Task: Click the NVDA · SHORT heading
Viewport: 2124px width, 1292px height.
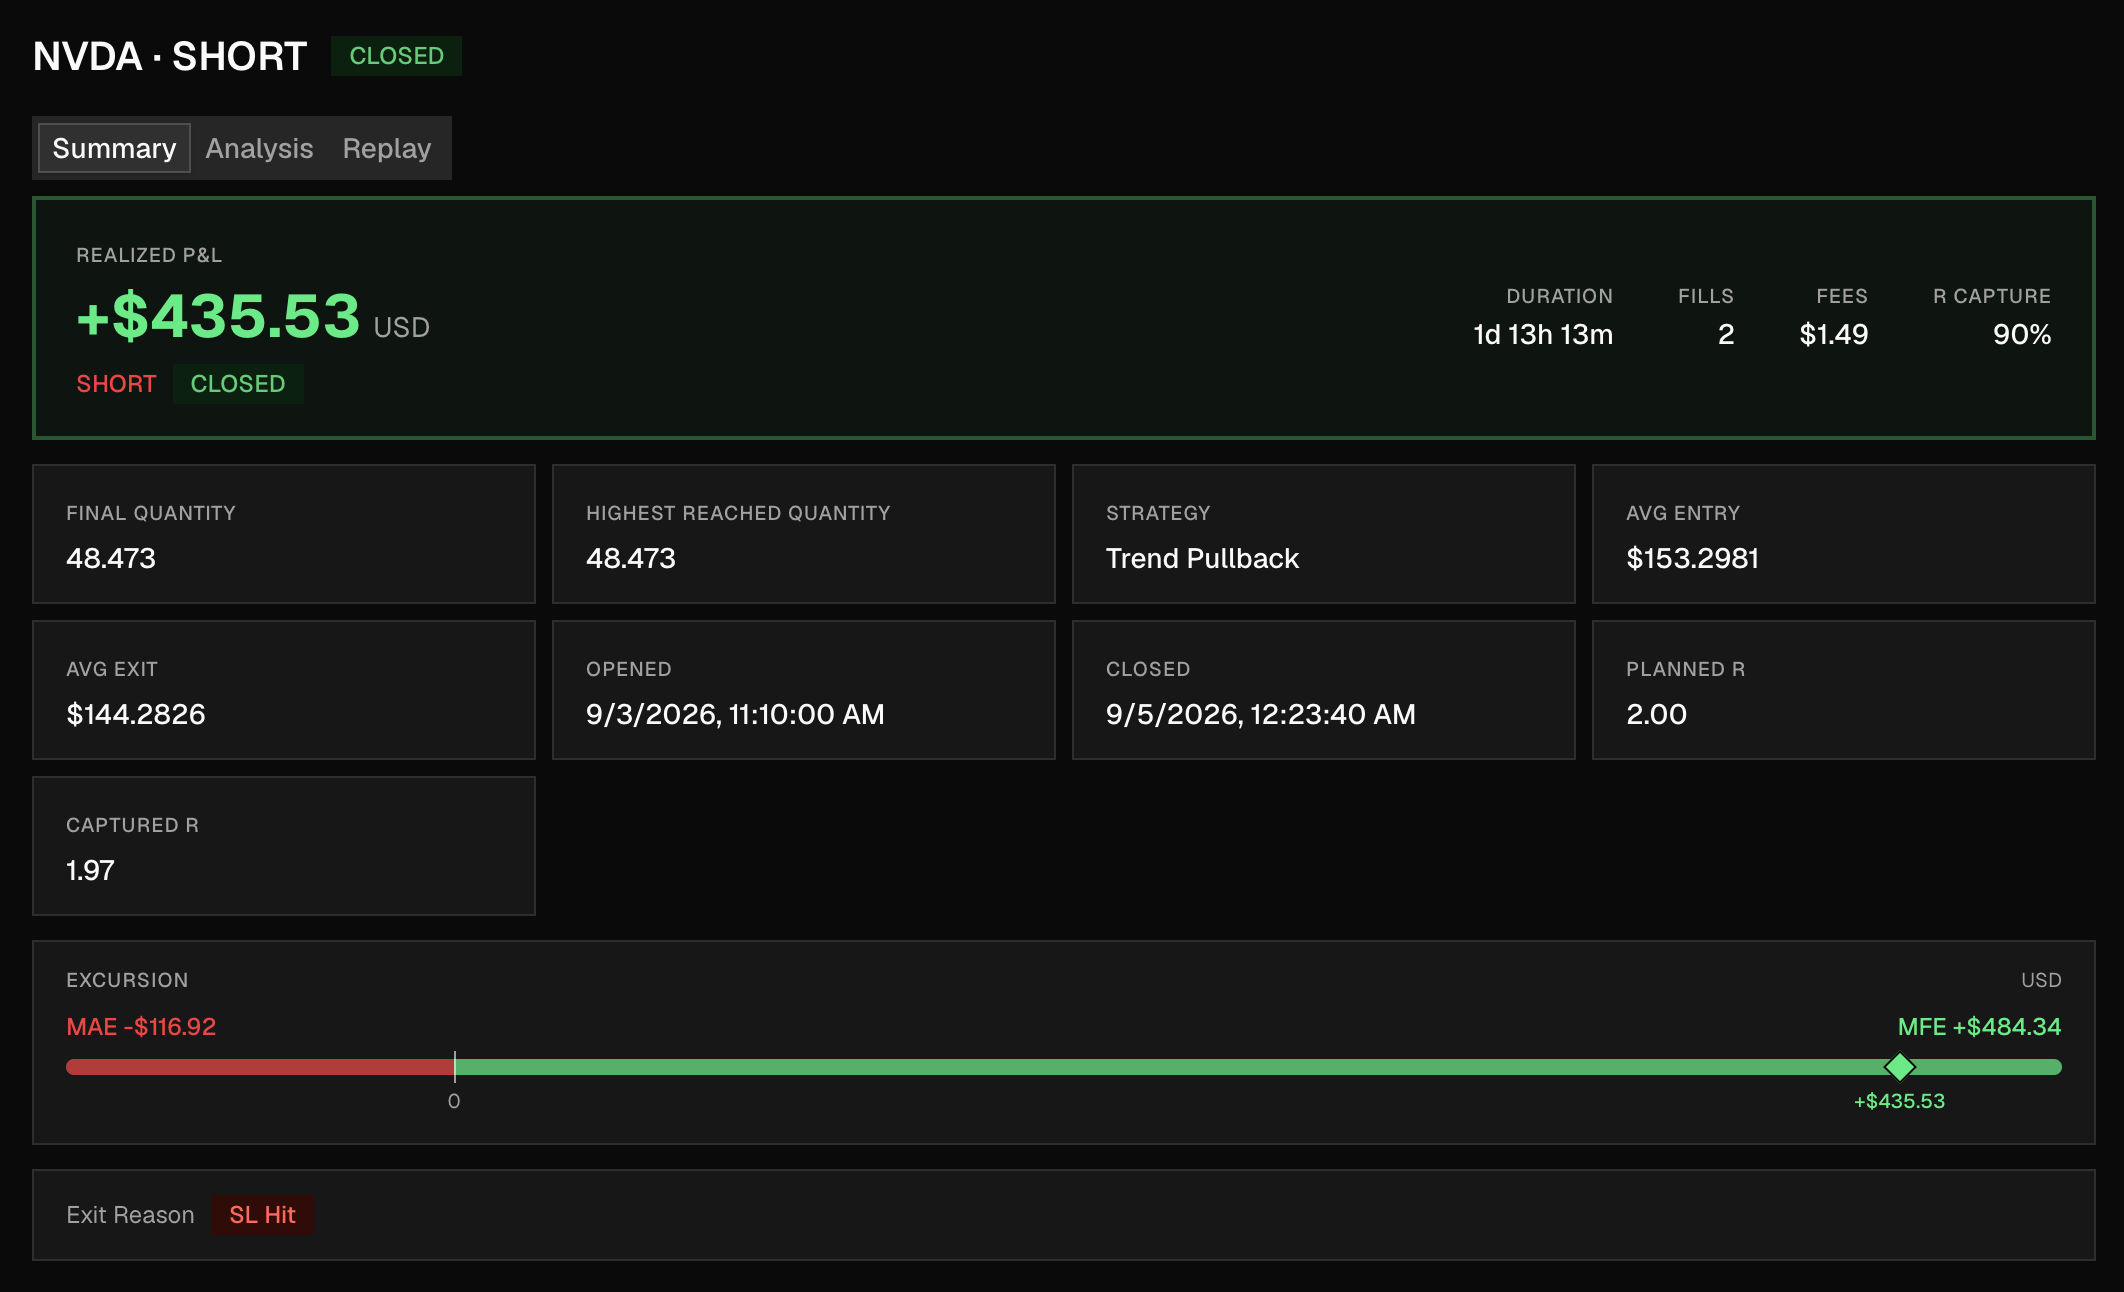Action: (170, 56)
